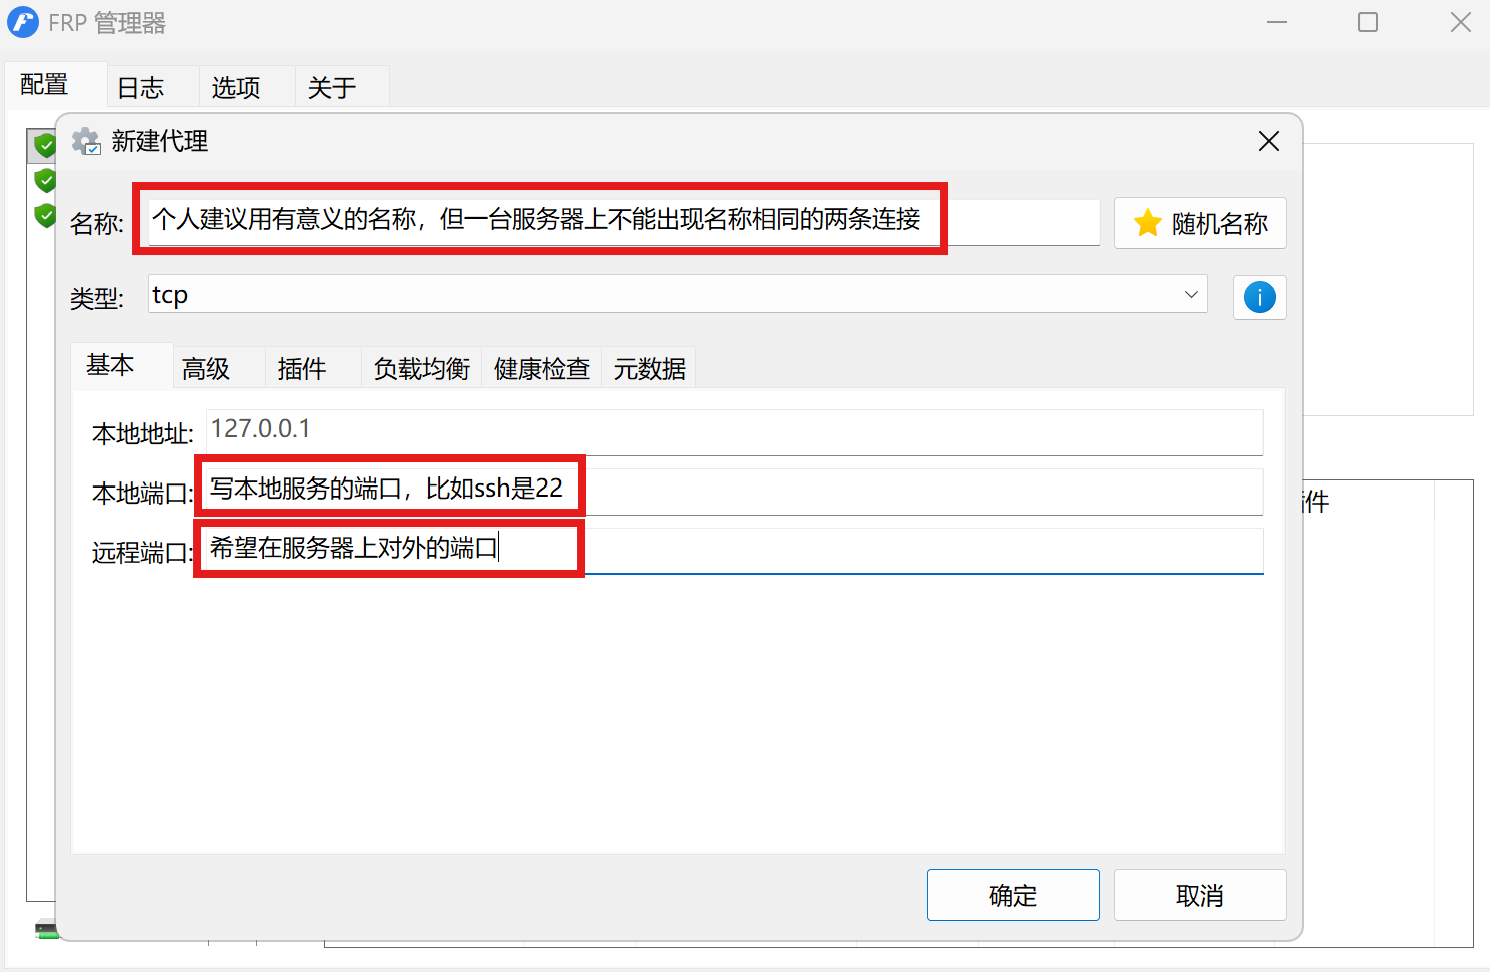Show the 健康检查 tab

542,369
